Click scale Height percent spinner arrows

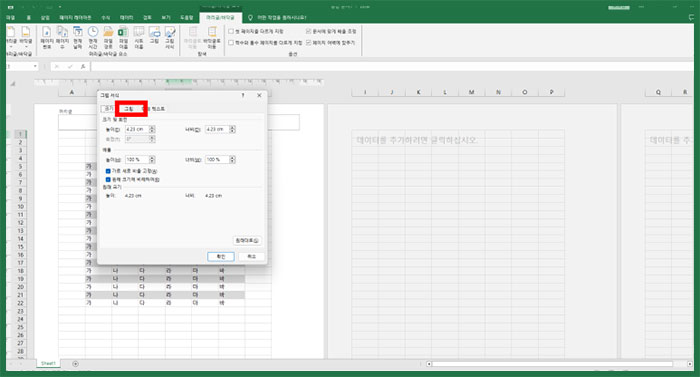point(152,159)
